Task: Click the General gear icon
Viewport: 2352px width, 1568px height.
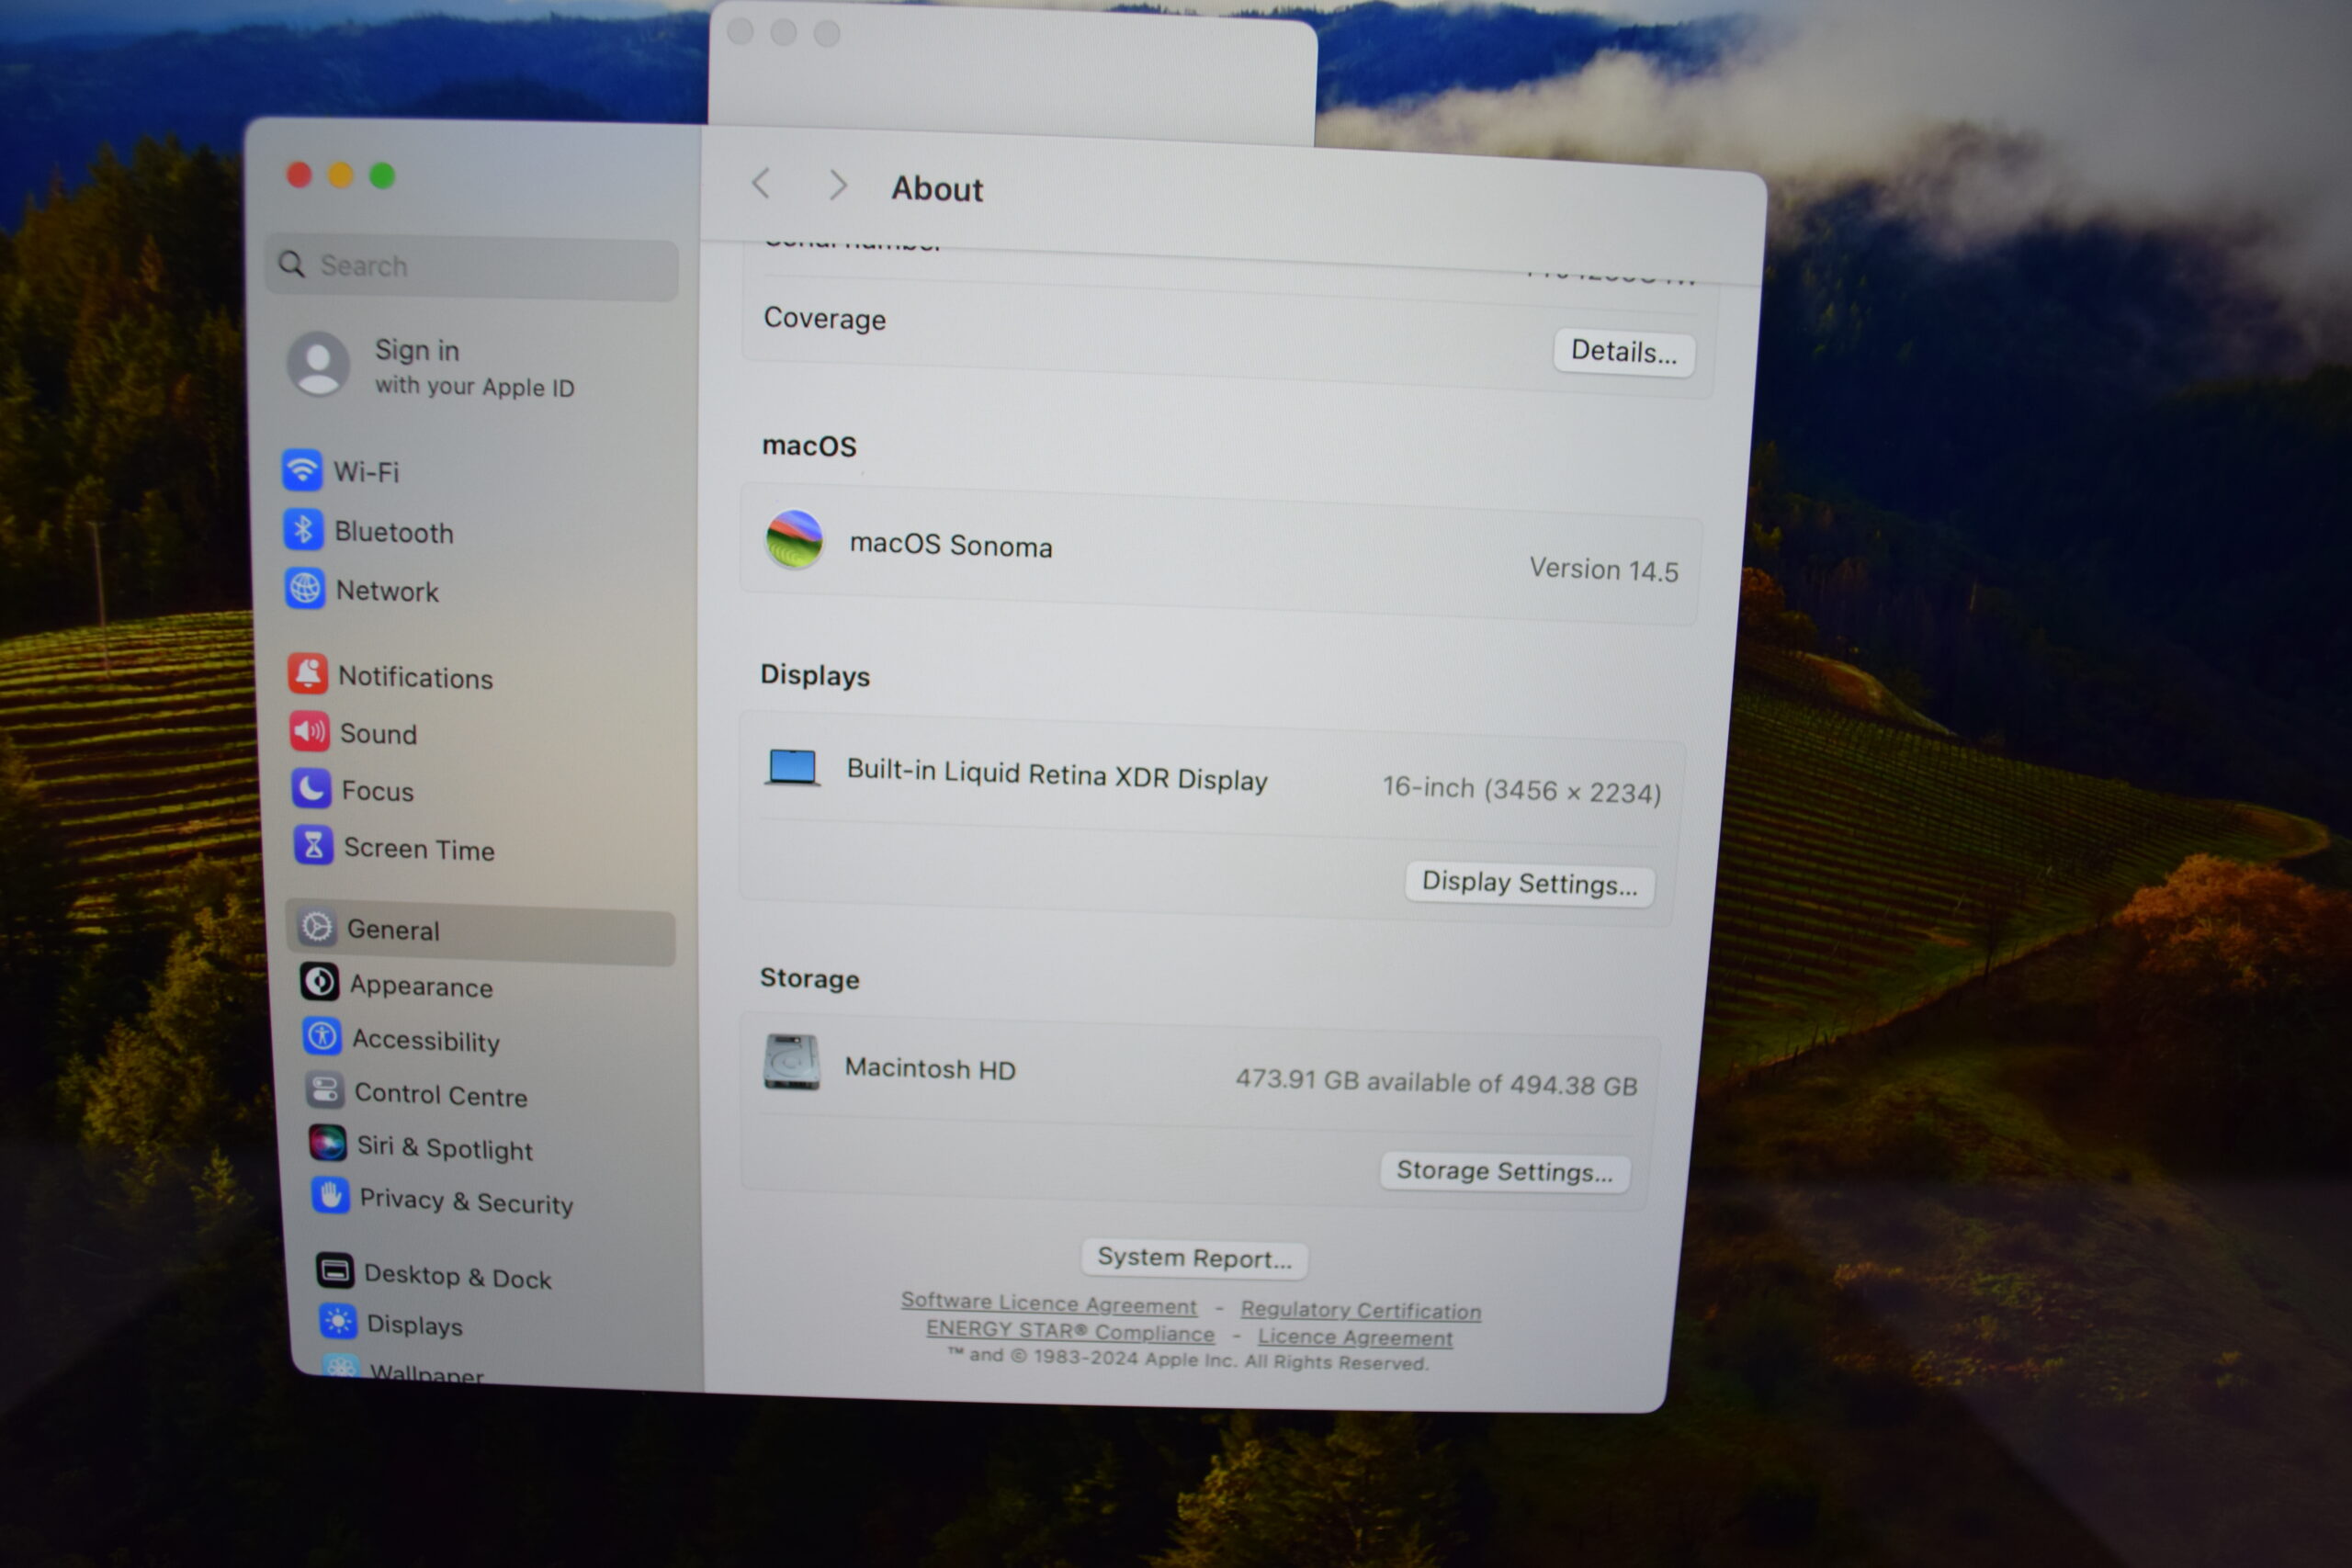Action: click(318, 928)
